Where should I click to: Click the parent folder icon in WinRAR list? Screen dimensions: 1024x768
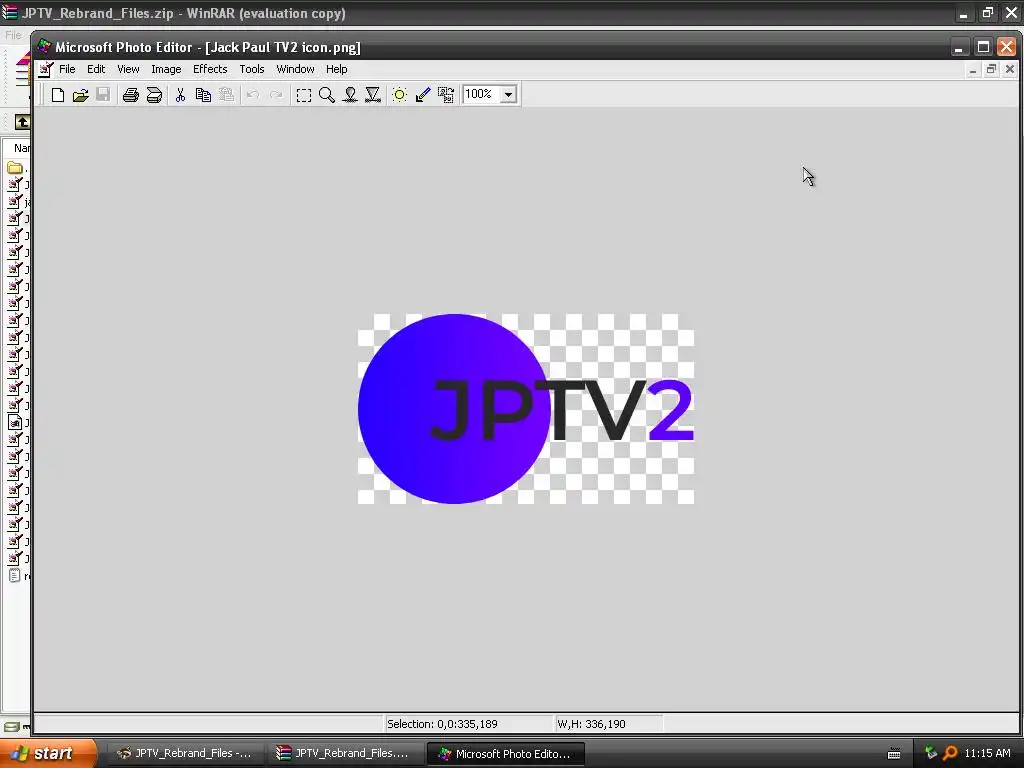[x=15, y=168]
